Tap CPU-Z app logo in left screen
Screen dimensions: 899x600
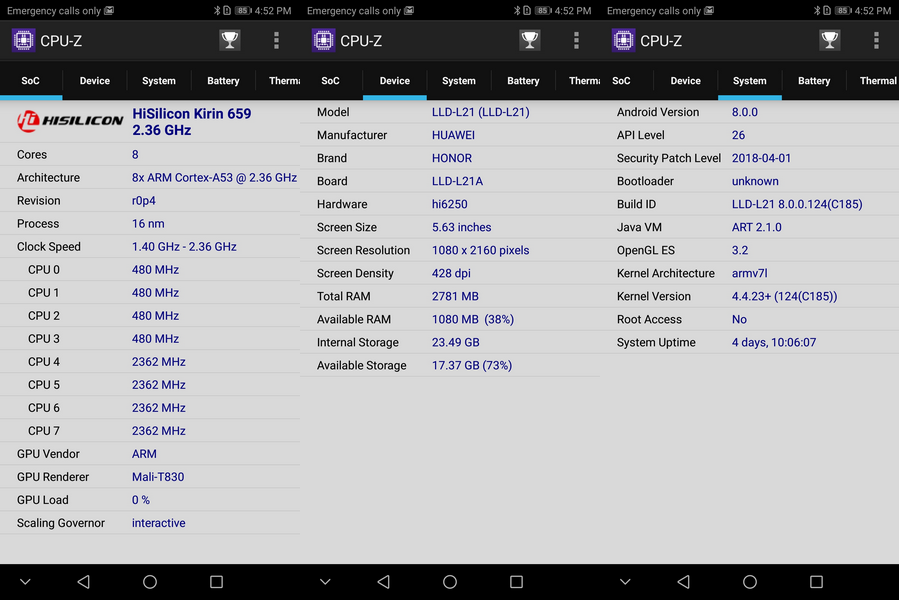click(24, 41)
